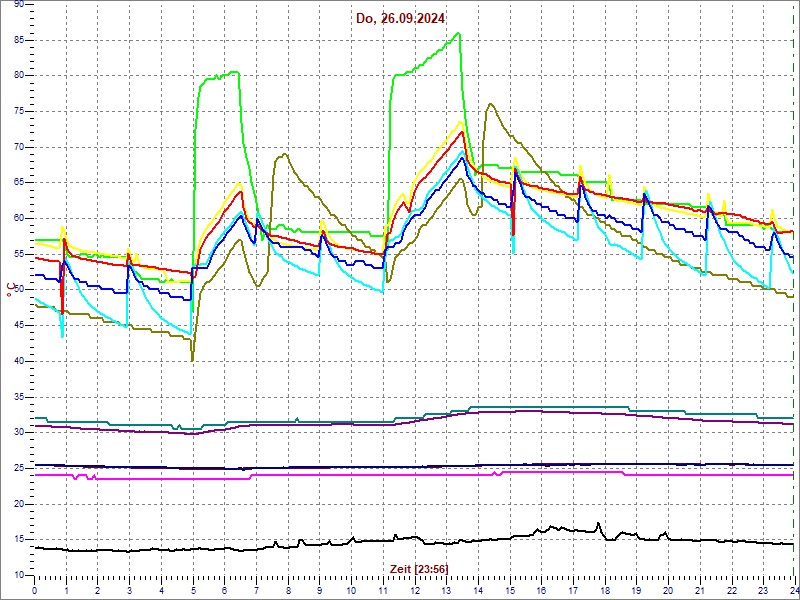Image resolution: width=800 pixels, height=600 pixels.
Task: Select the 60 label on temperature axis
Action: click(x=19, y=218)
